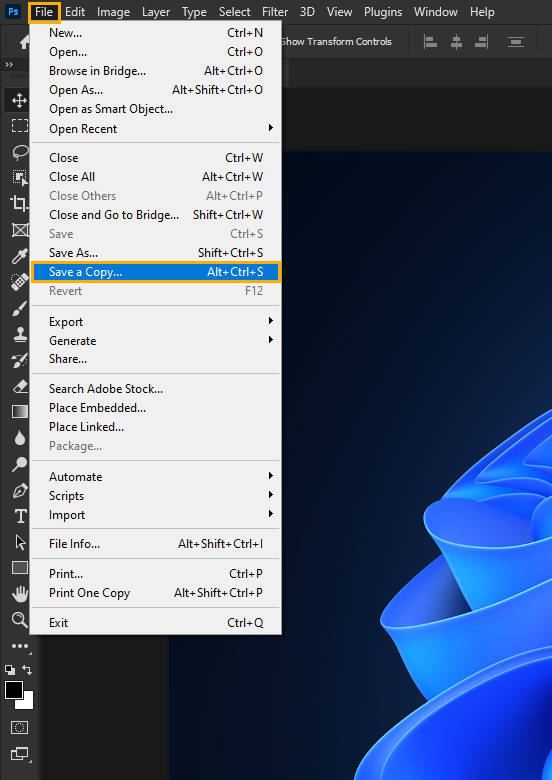Select the Gradient tool
Viewport: 552px width, 780px height.
[x=19, y=412]
